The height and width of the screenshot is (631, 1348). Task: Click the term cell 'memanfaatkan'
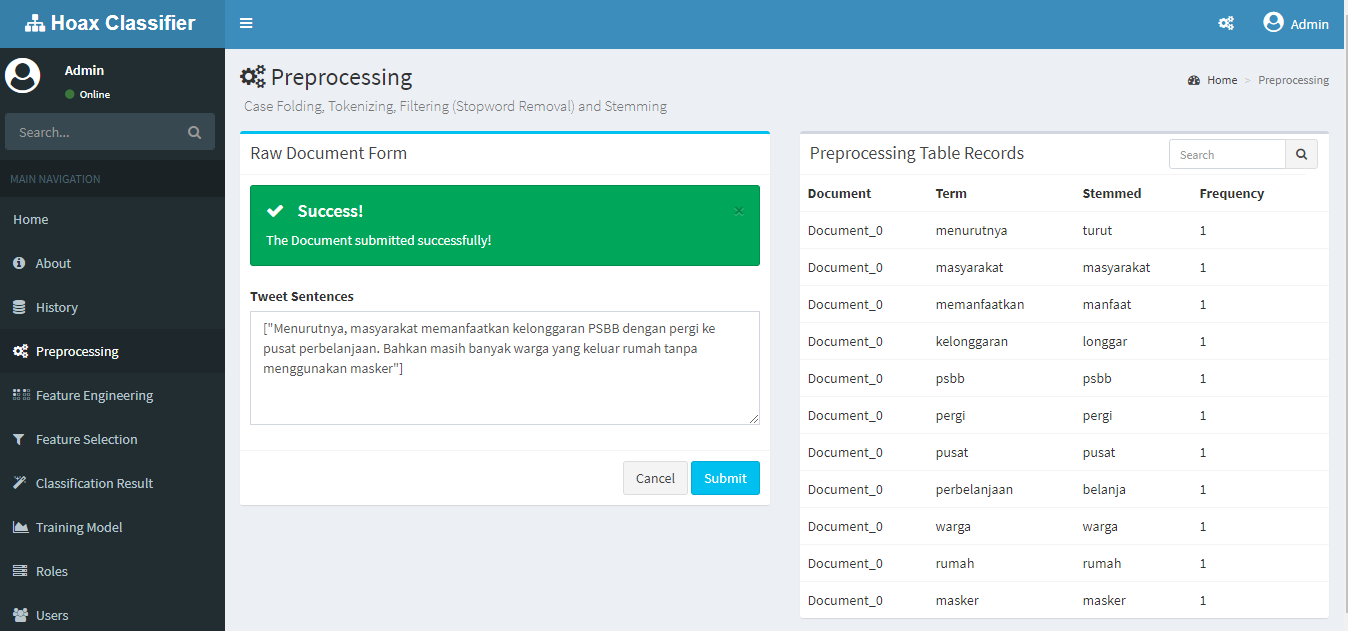(980, 304)
